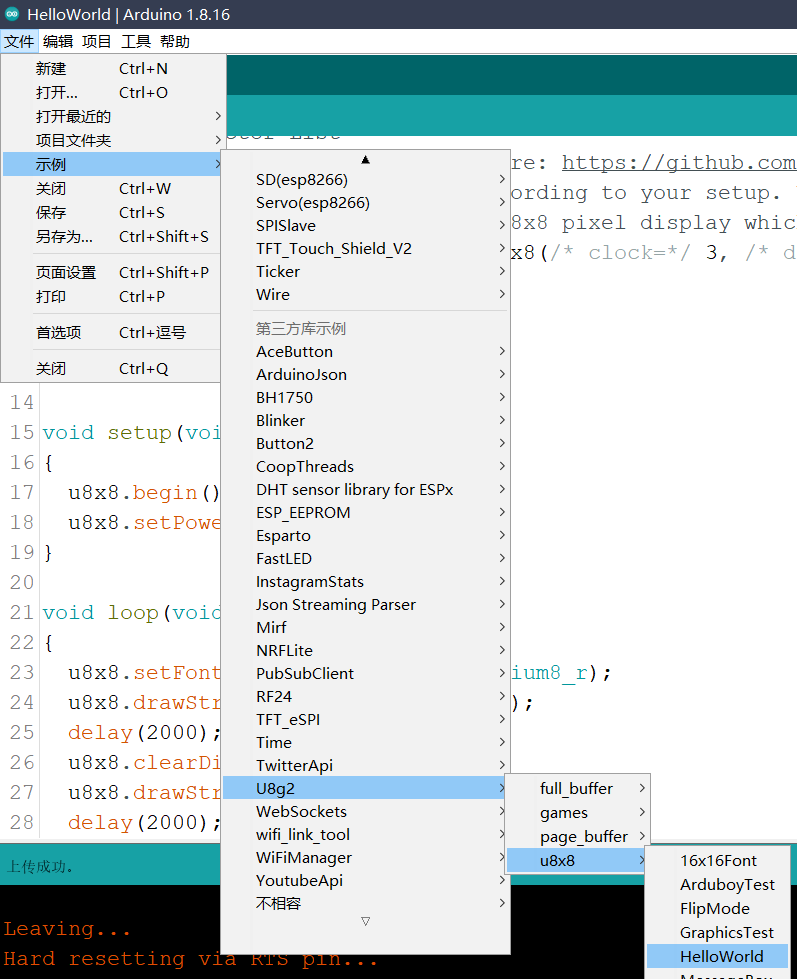Choose 打印 Ctrl+P entry
797x979 pixels.
112,297
